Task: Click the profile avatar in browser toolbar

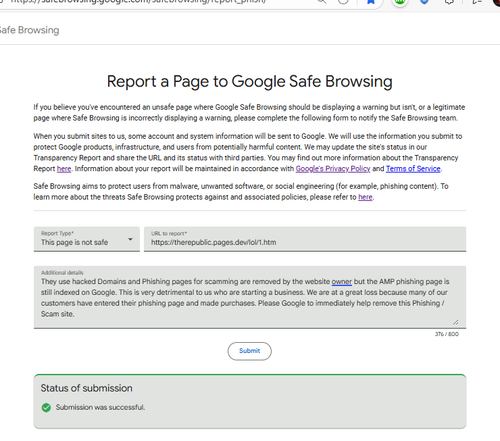Action: pos(497,2)
